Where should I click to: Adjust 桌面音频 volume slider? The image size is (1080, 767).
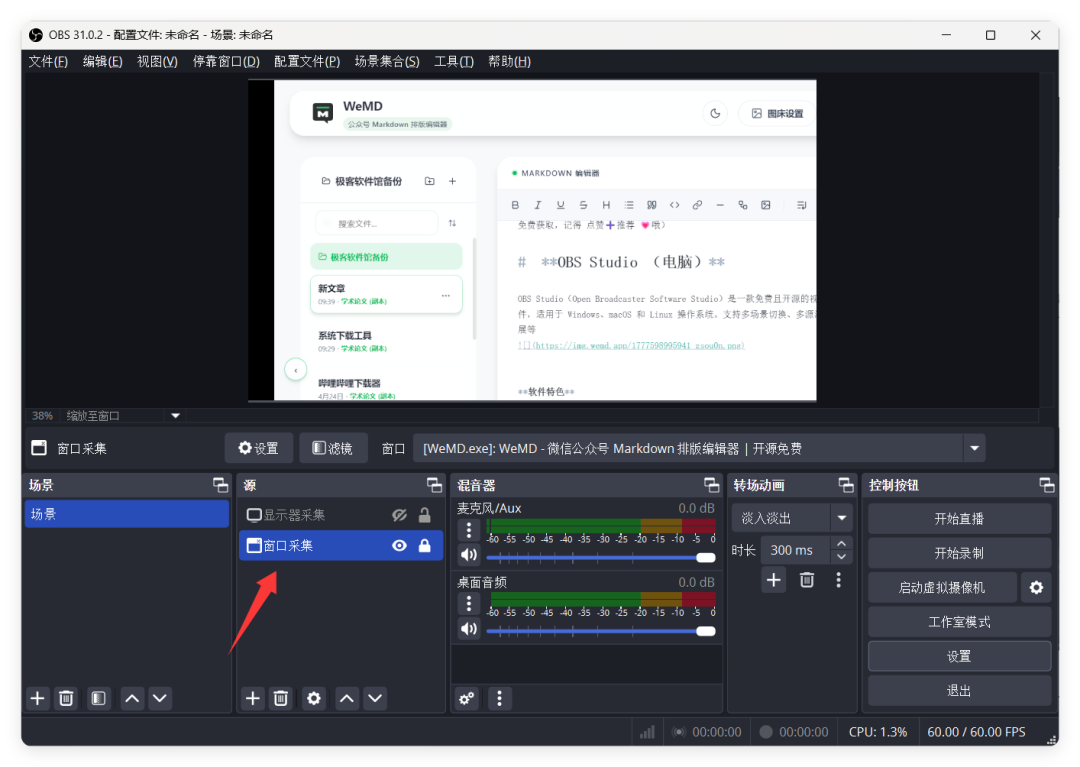point(601,631)
